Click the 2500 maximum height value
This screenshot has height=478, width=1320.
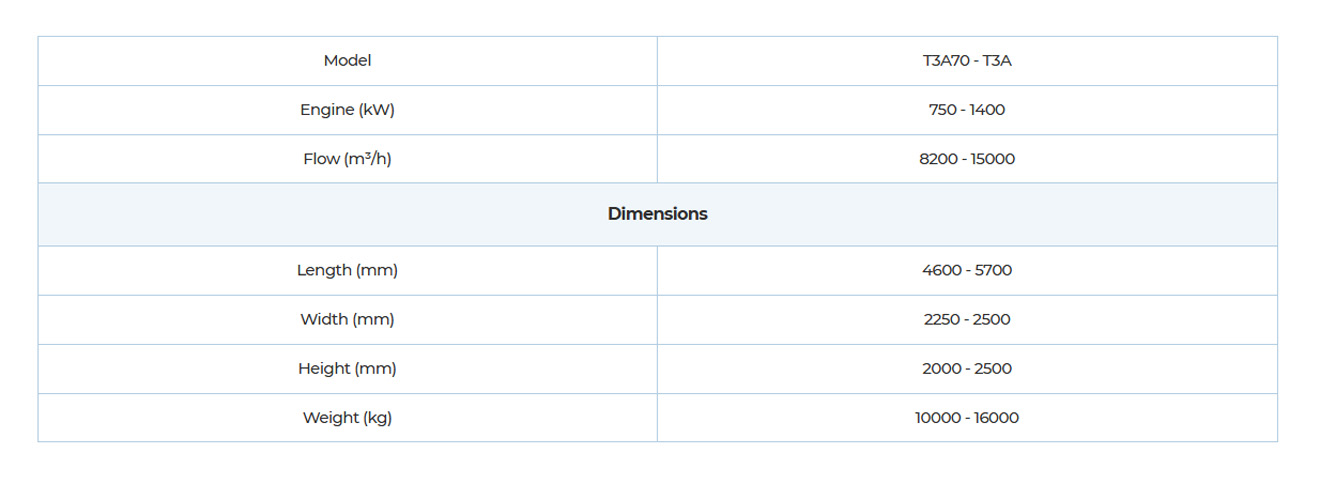point(992,369)
